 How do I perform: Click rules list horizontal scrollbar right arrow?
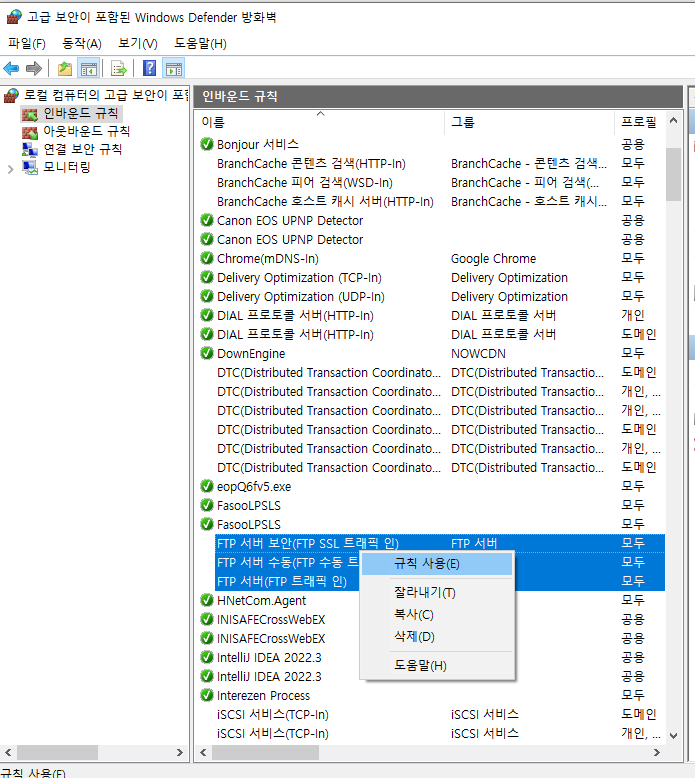click(657, 753)
